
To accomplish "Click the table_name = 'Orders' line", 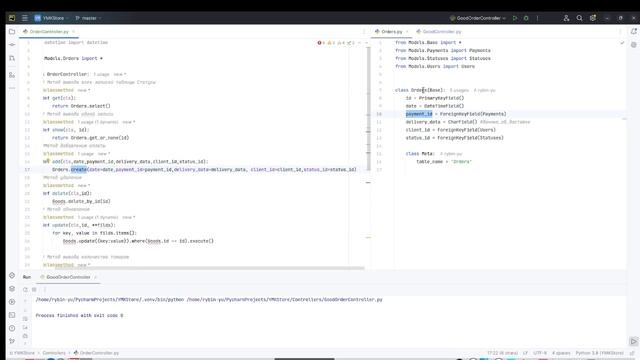I will (x=444, y=162).
